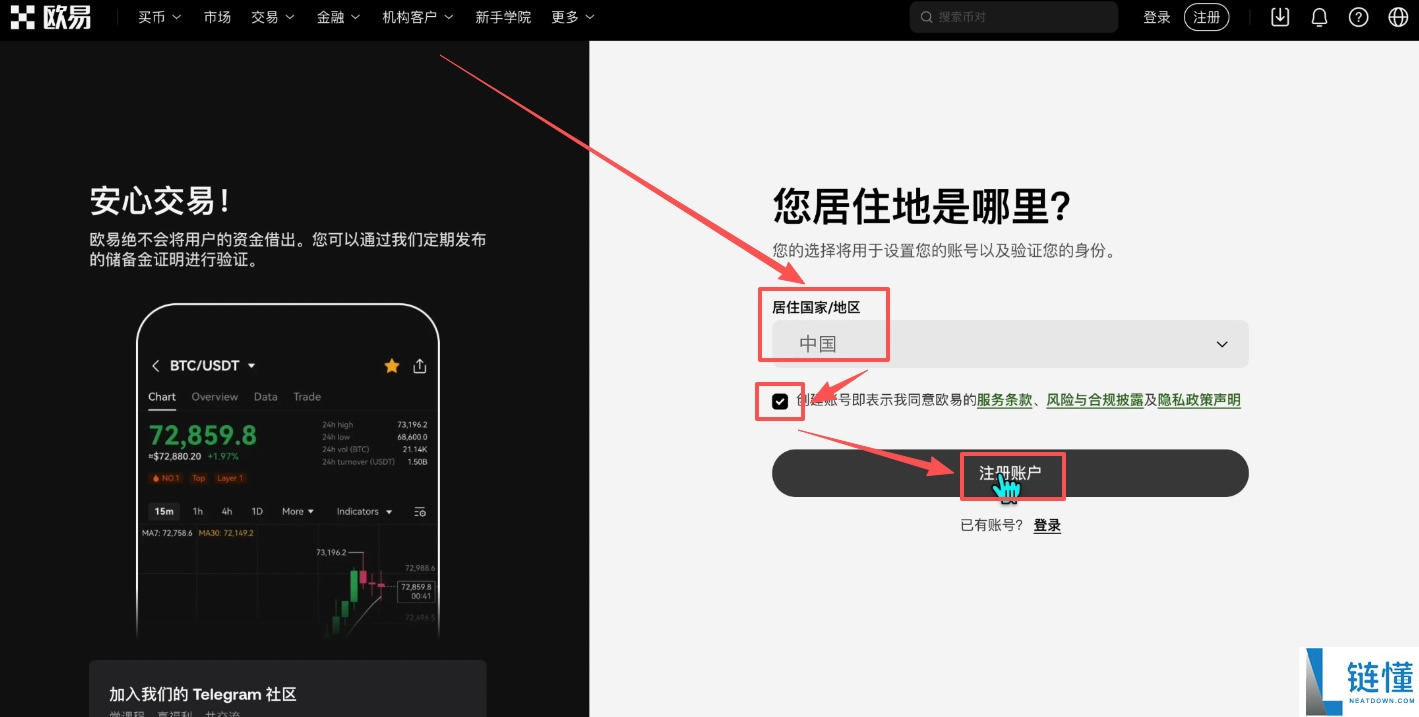Image resolution: width=1419 pixels, height=717 pixels.
Task: Switch to the Overview tab
Action: (x=214, y=396)
